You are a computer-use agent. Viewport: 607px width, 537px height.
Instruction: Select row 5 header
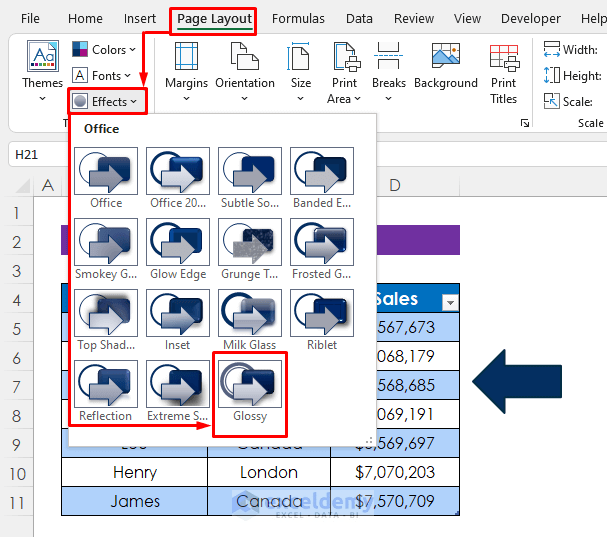(x=16, y=329)
